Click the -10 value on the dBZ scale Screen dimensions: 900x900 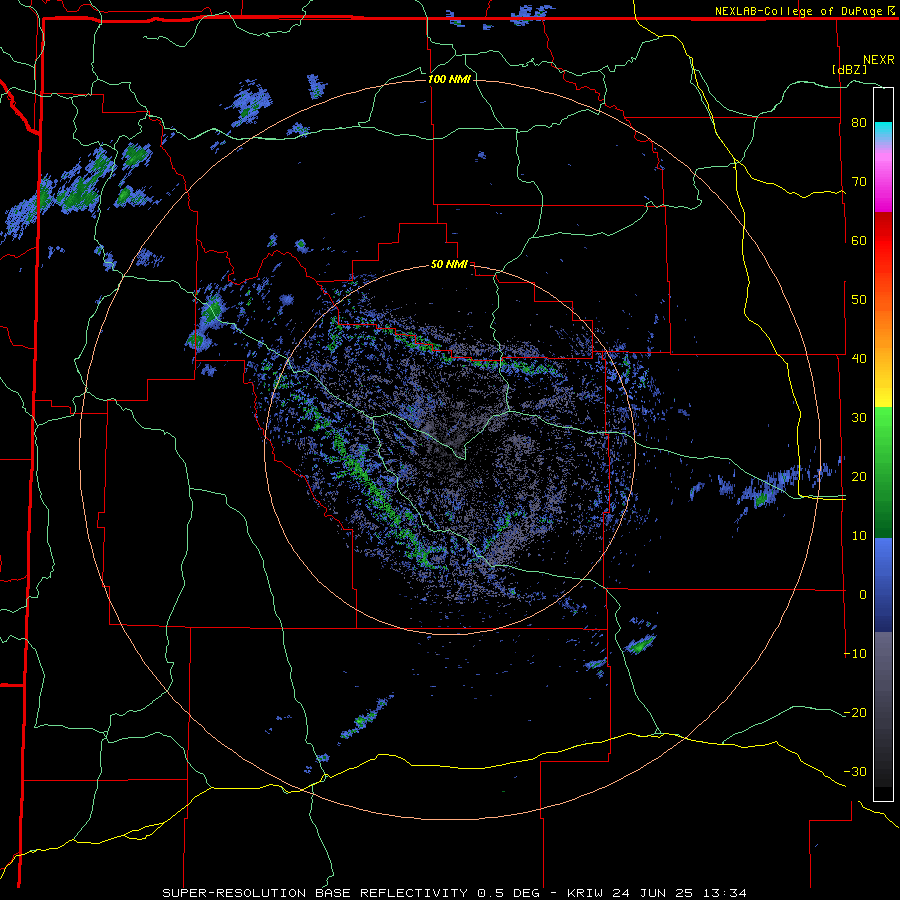pyautogui.click(x=855, y=654)
